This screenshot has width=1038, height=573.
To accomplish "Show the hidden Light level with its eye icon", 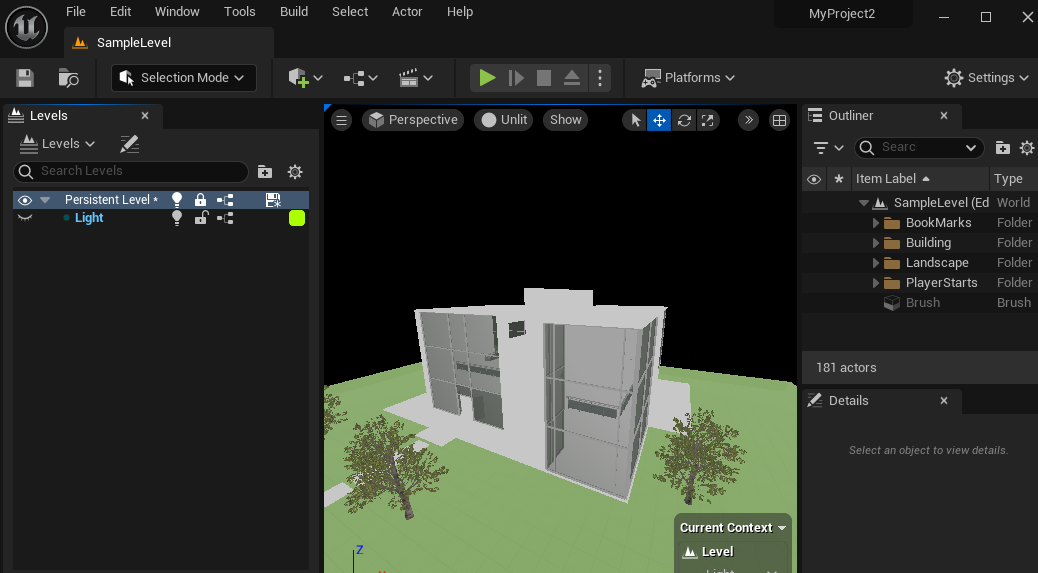I will [24, 218].
